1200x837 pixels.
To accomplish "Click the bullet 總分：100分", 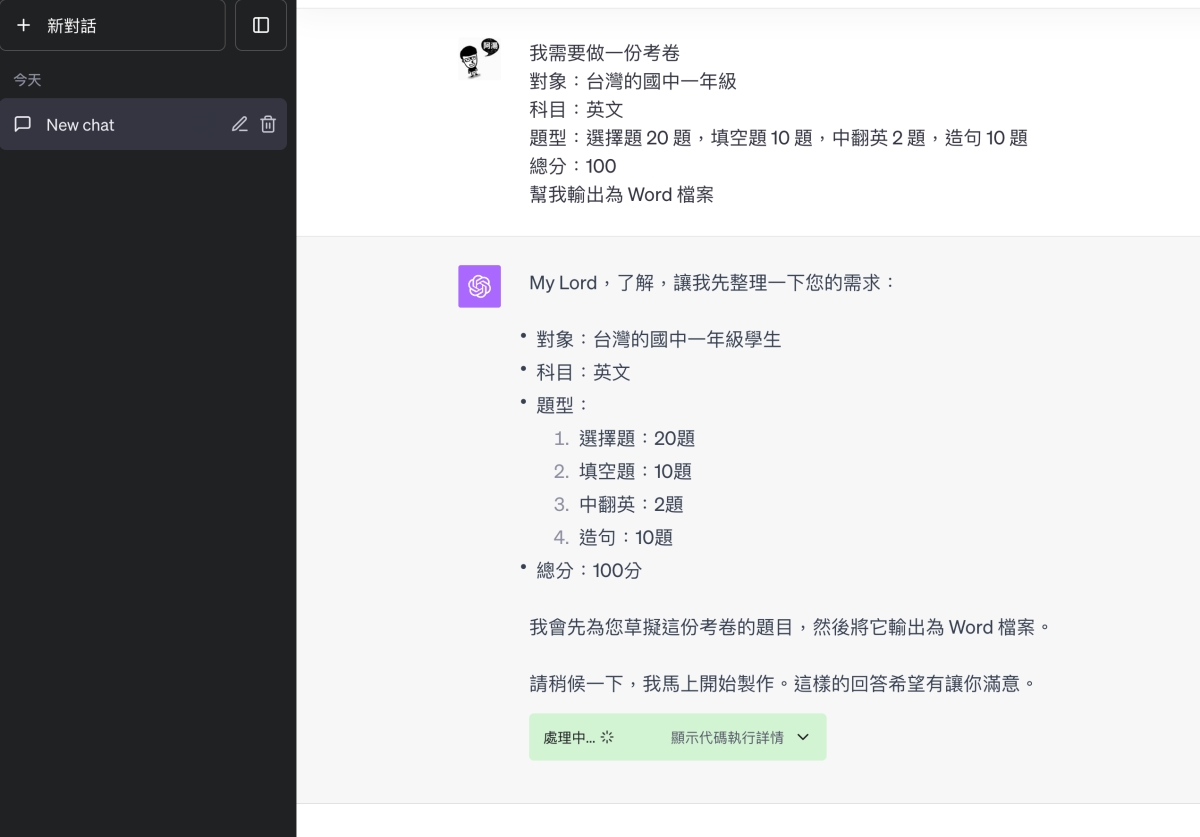I will click(x=589, y=571).
